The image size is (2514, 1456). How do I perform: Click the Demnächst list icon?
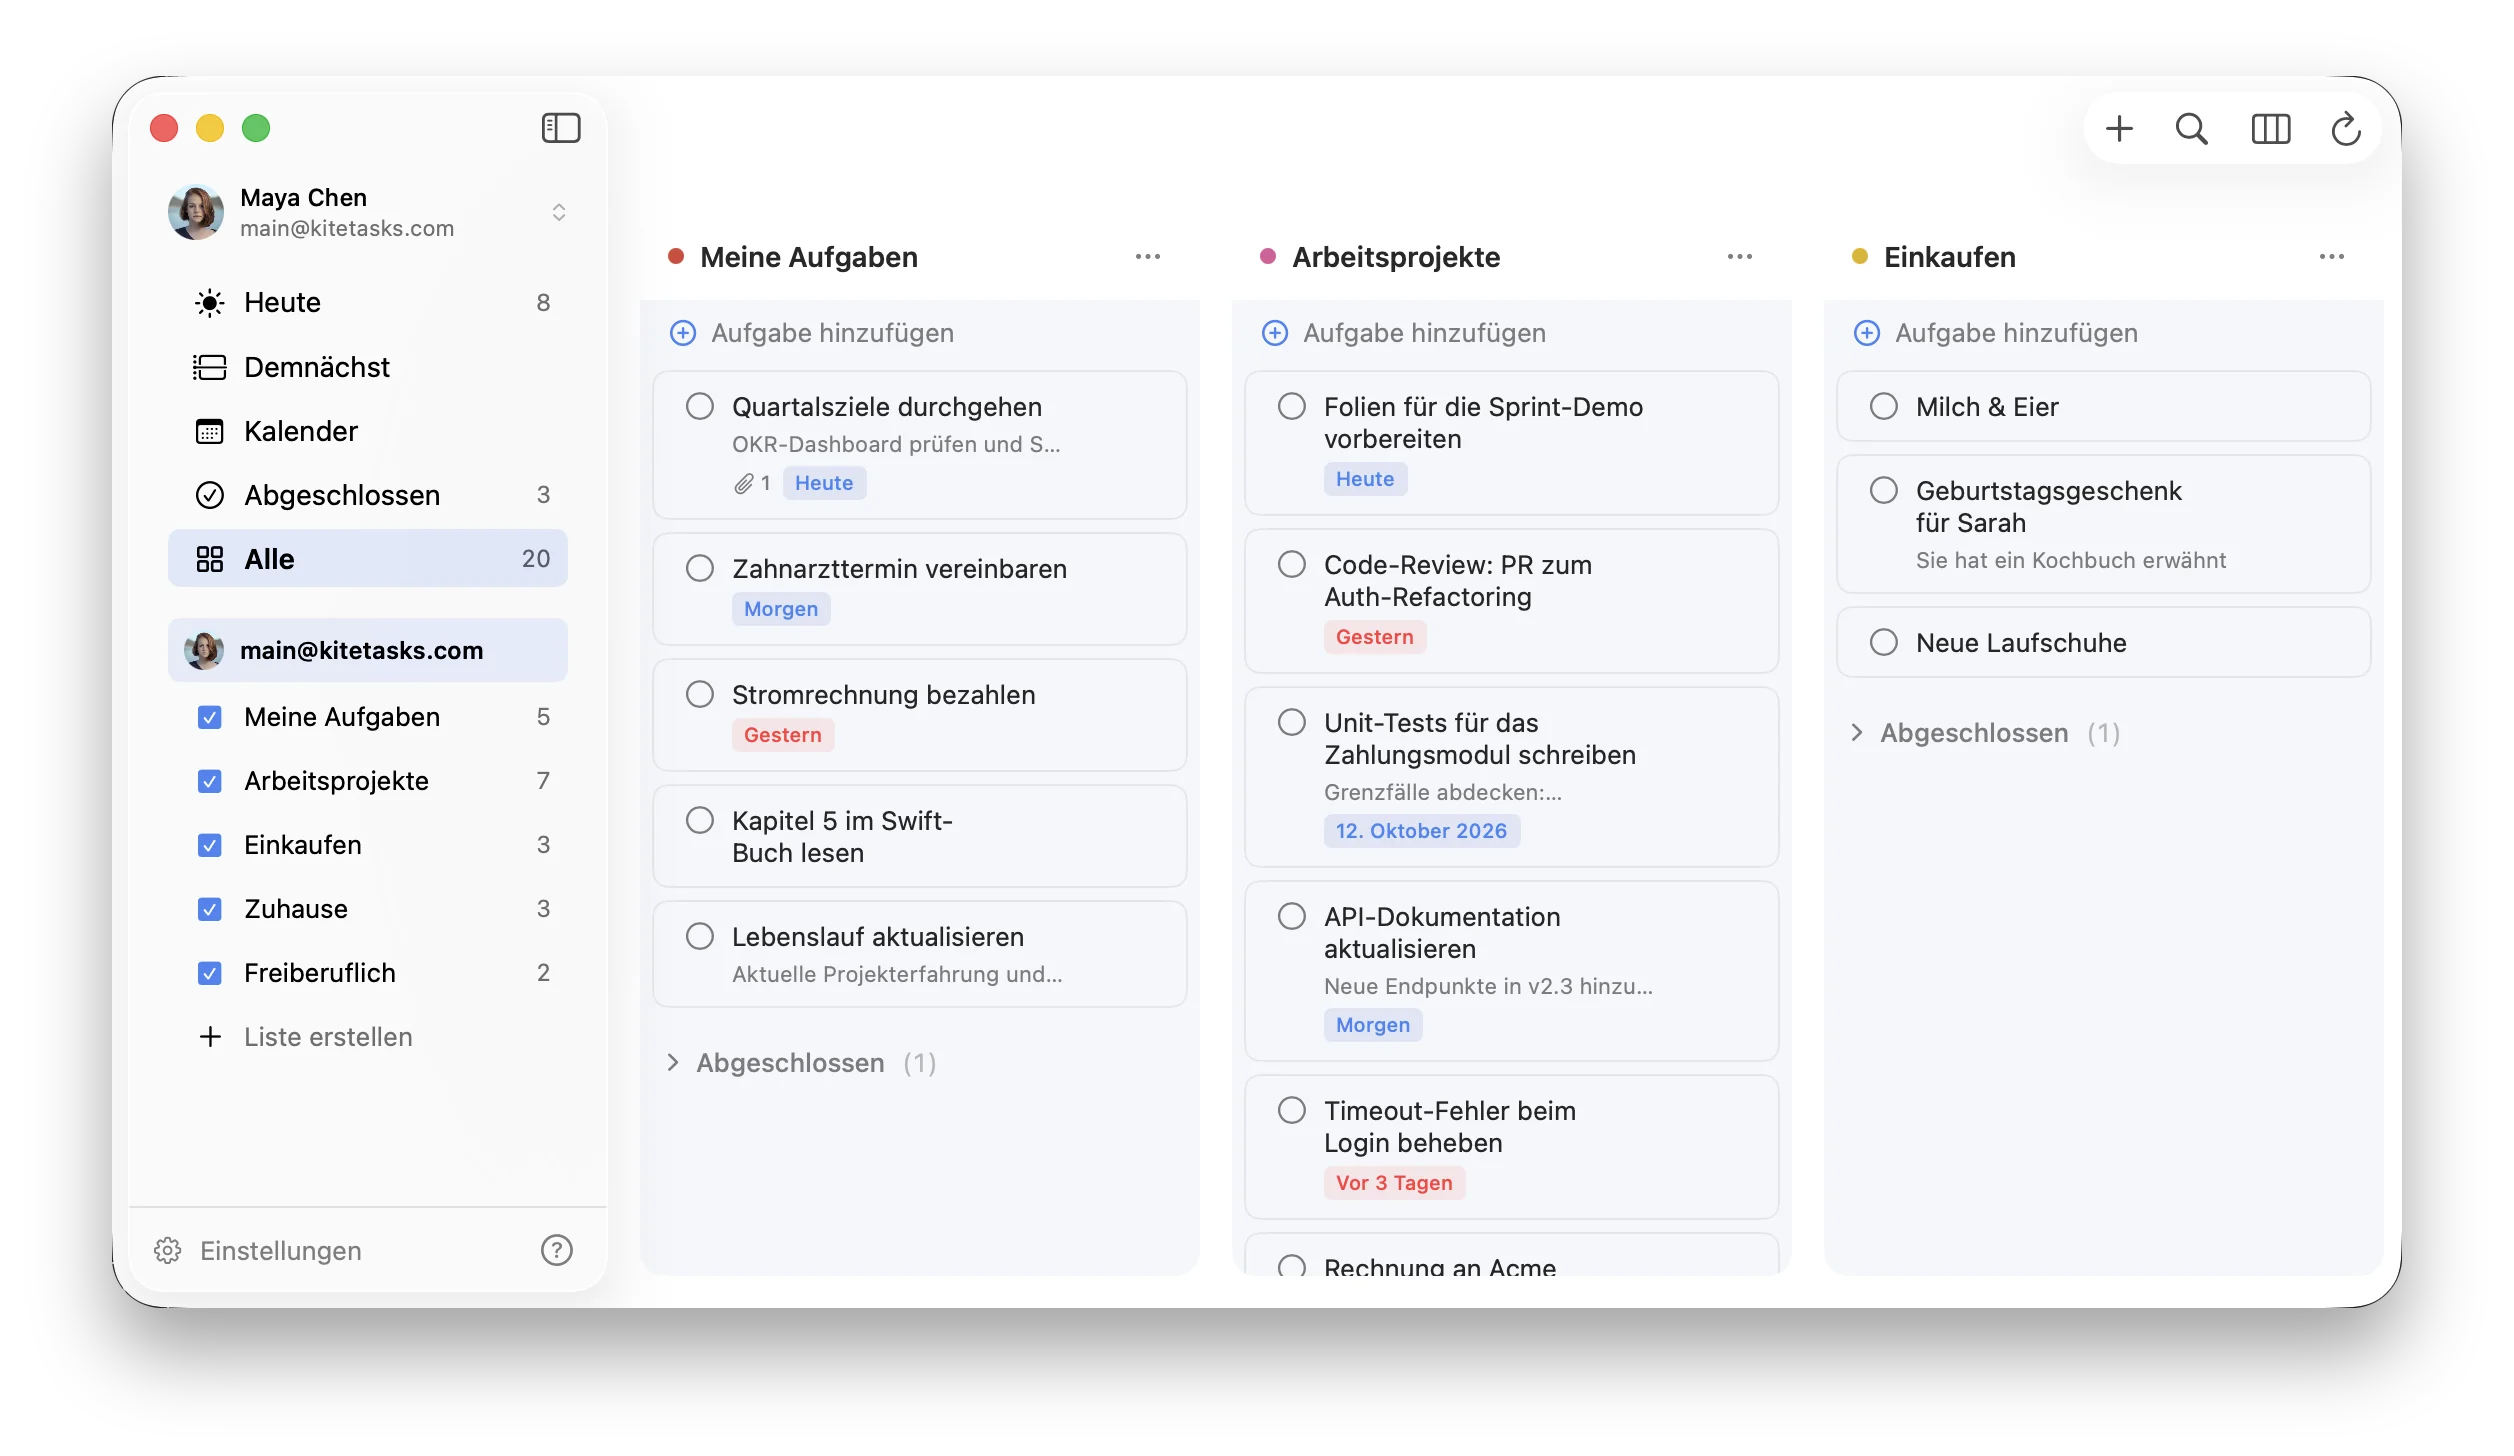tap(209, 367)
